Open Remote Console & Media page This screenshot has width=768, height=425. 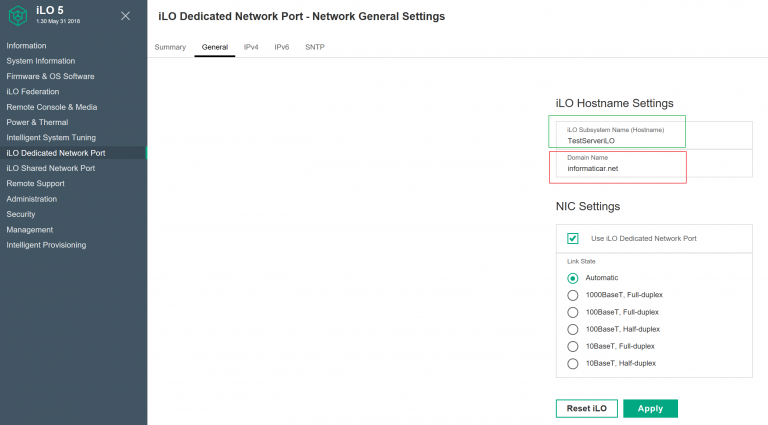coord(52,107)
